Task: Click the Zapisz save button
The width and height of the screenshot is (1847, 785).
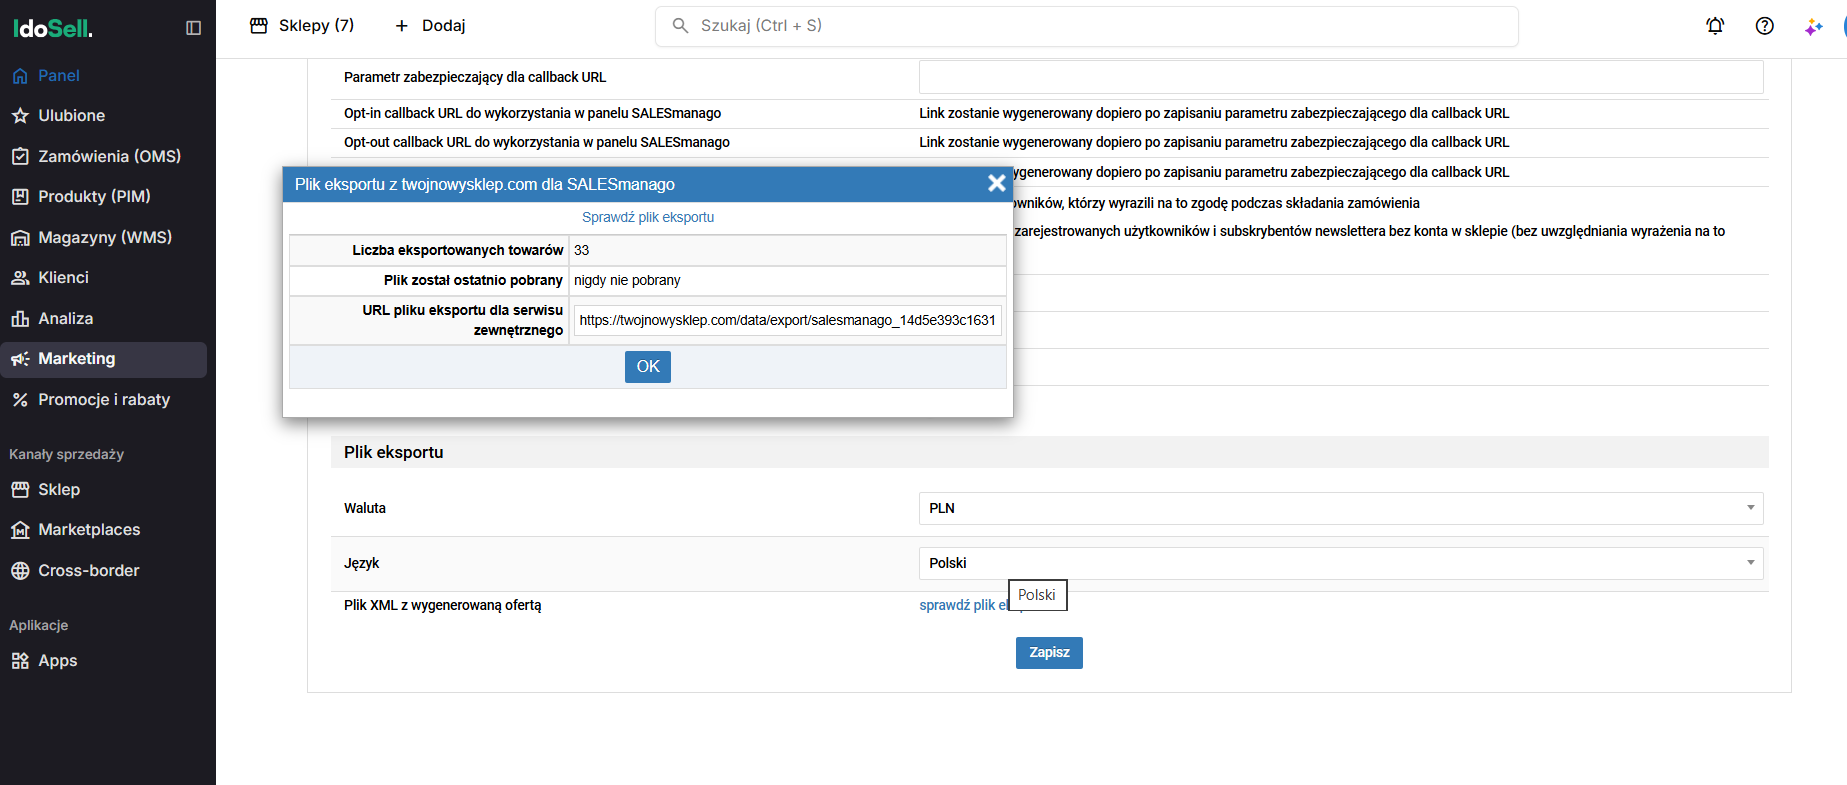Action: tap(1049, 653)
